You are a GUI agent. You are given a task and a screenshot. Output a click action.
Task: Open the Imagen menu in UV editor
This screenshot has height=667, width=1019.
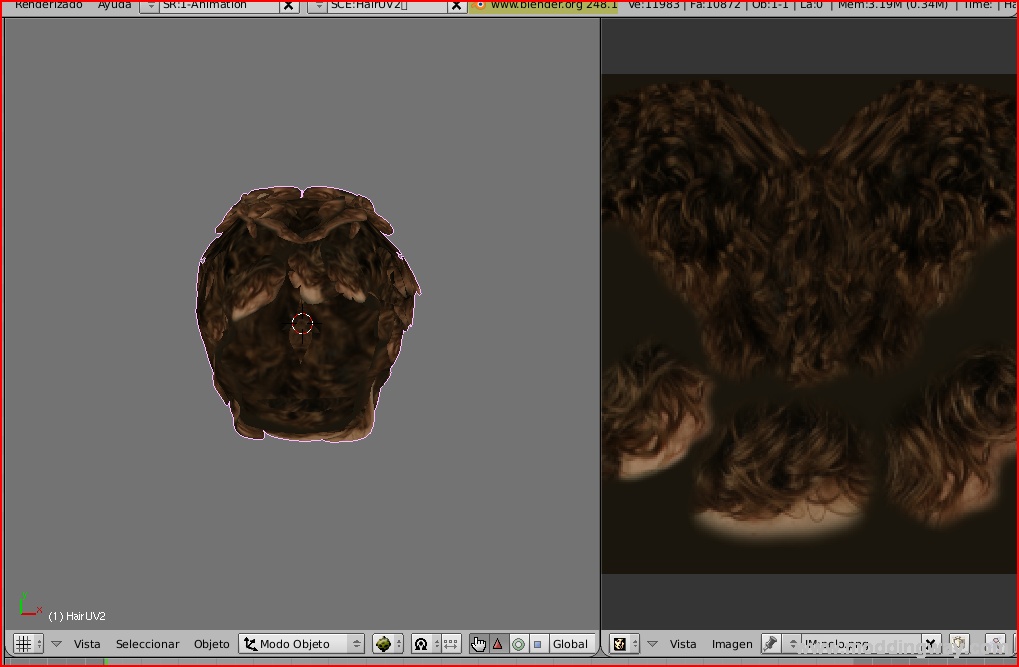(732, 644)
